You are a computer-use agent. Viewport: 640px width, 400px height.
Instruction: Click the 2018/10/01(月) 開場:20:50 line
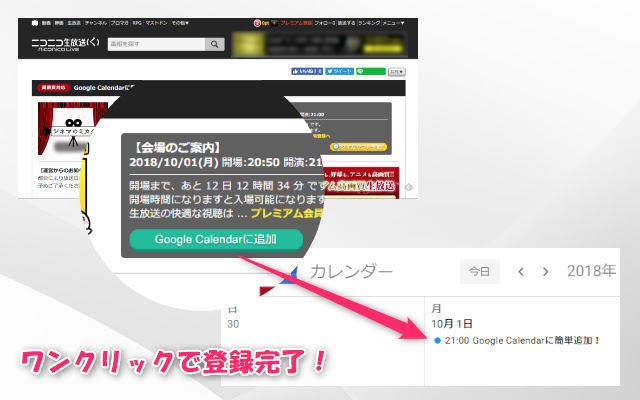click(204, 162)
